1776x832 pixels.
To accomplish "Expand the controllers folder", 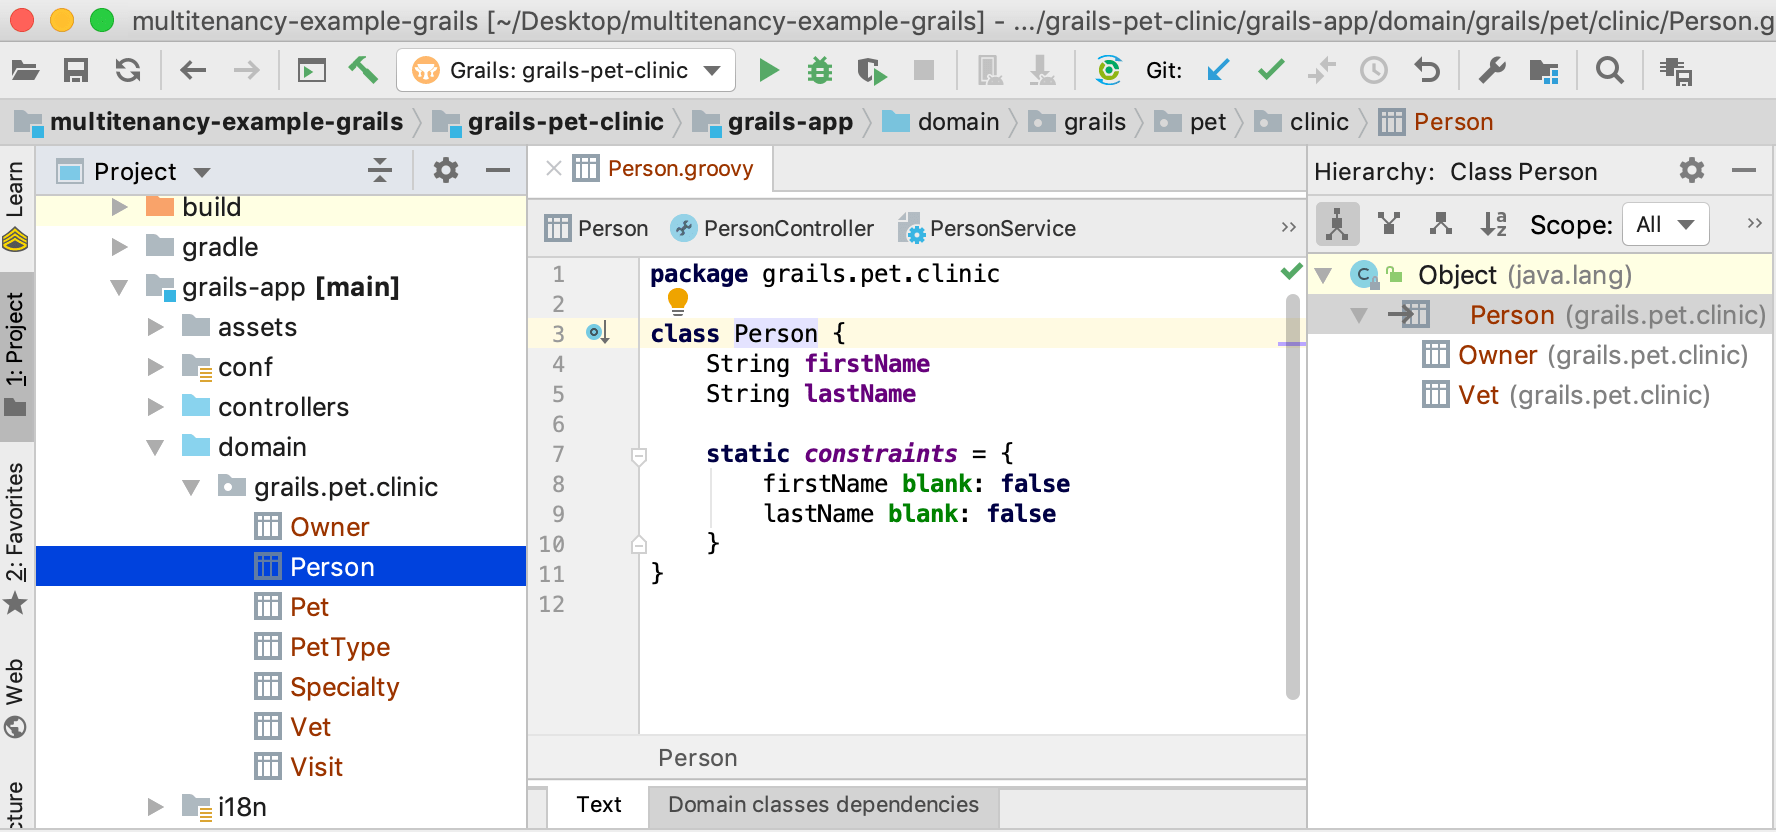I will pyautogui.click(x=156, y=407).
